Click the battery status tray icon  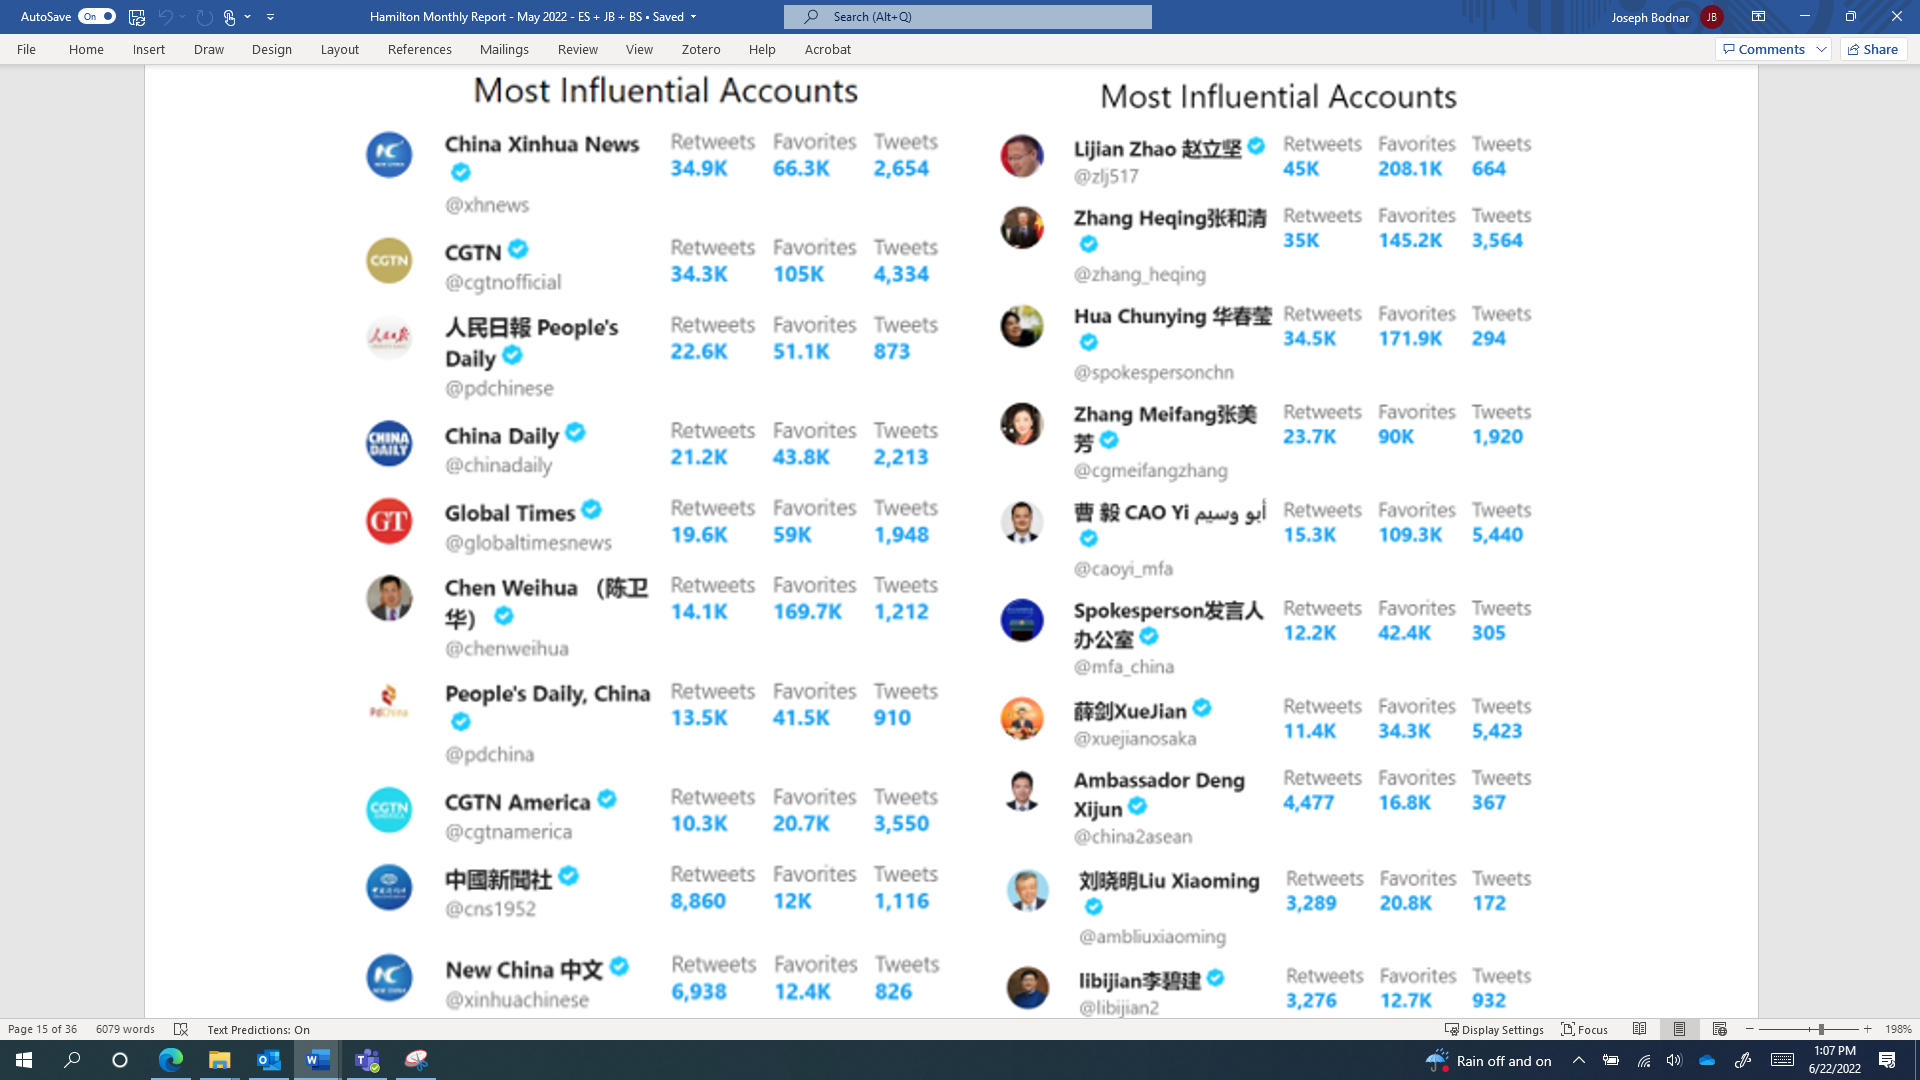1610,1060
